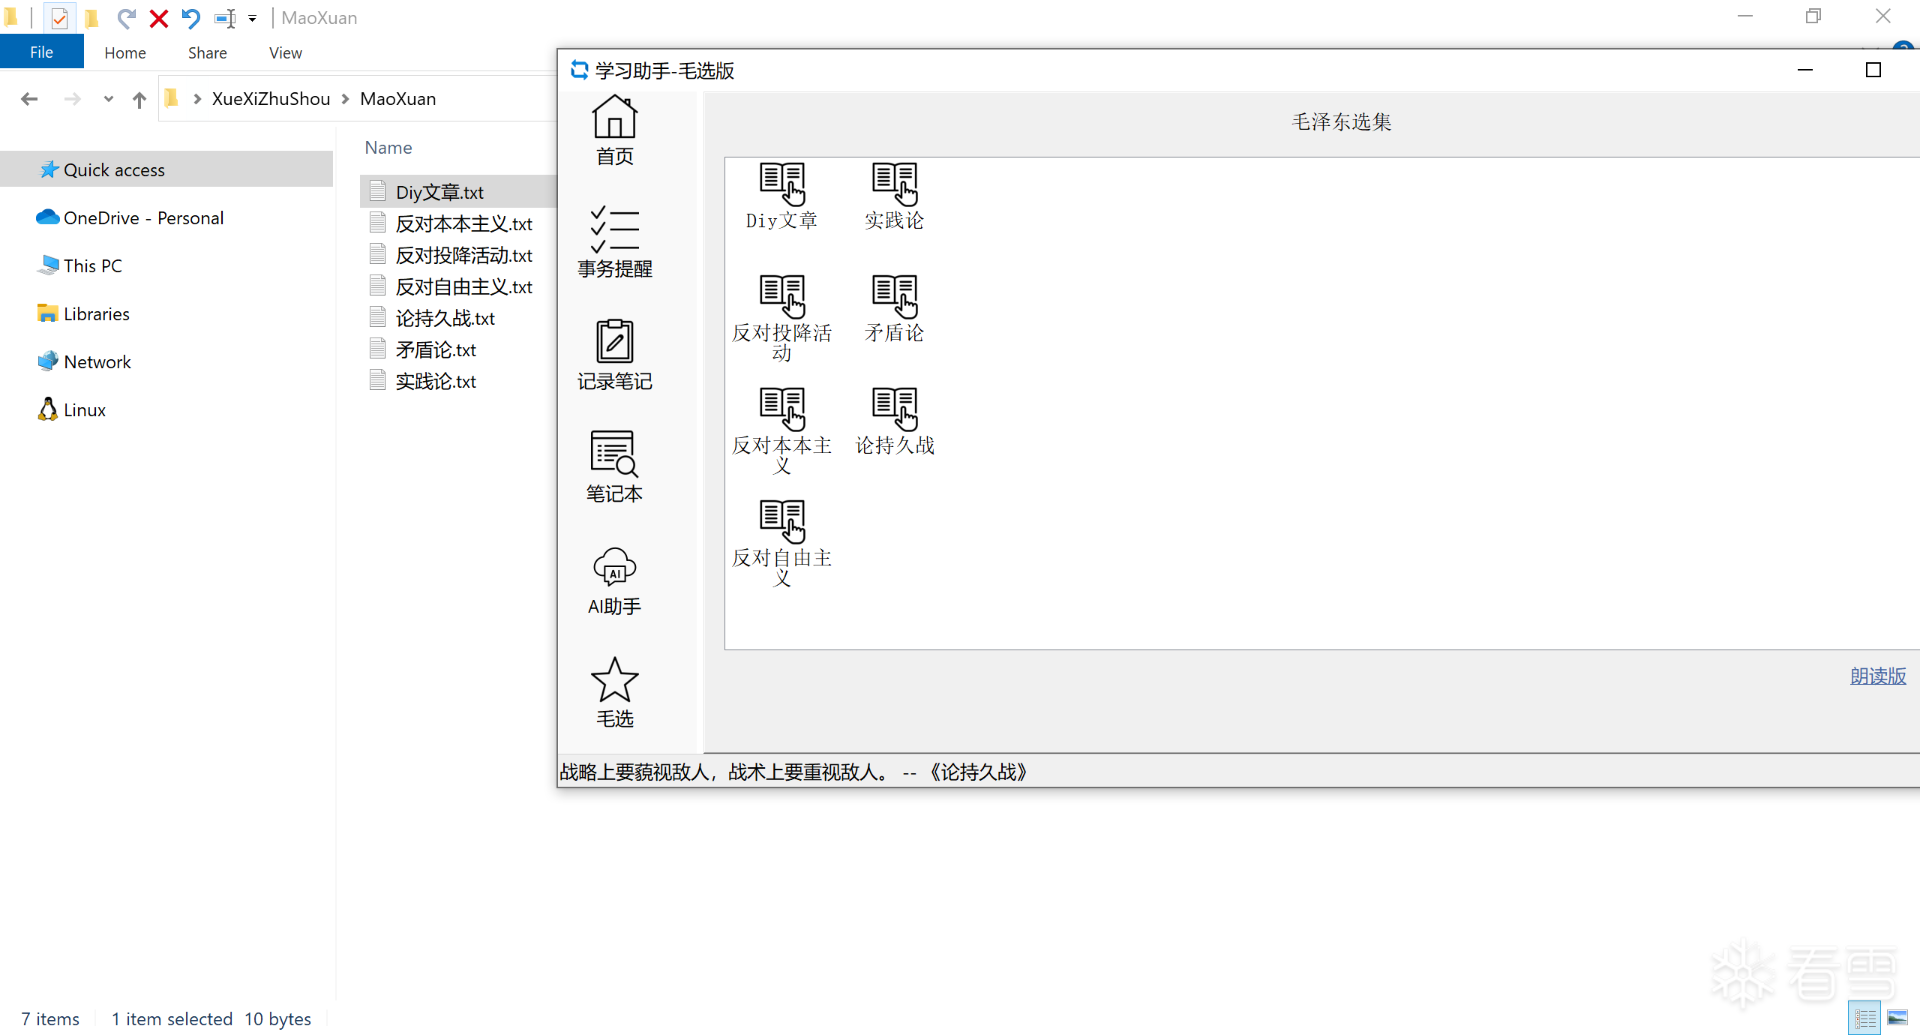Minimize the MaoXuan Explorer window
This screenshot has width=1920, height=1035.
1745,16
